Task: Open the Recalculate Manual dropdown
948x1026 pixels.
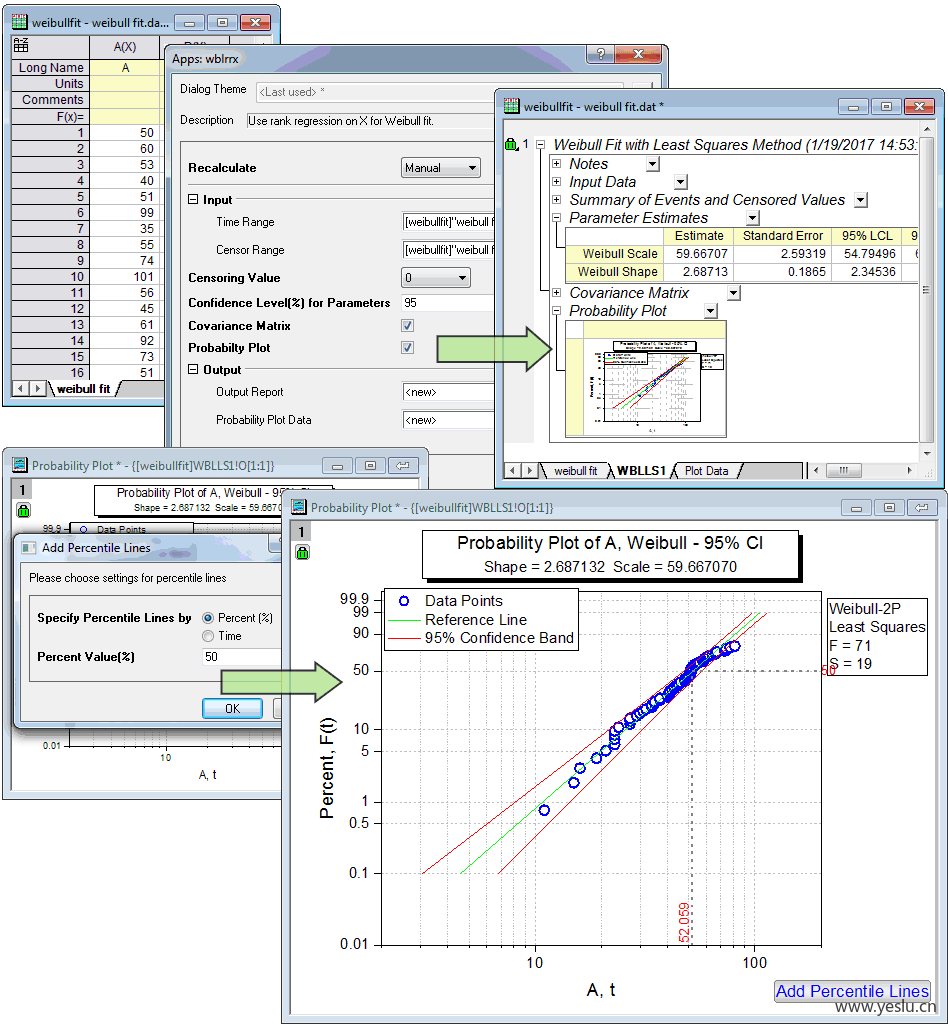Action: coord(441,168)
